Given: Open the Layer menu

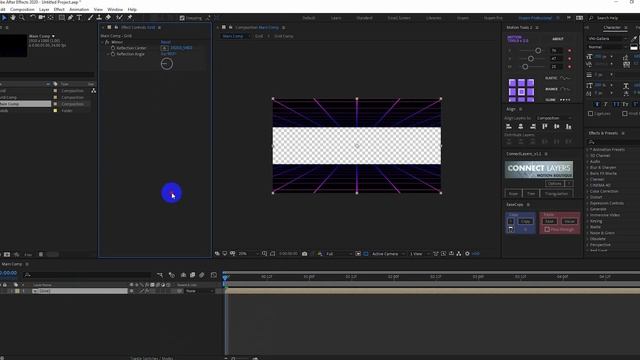Looking at the screenshot, I should pos(44,9).
